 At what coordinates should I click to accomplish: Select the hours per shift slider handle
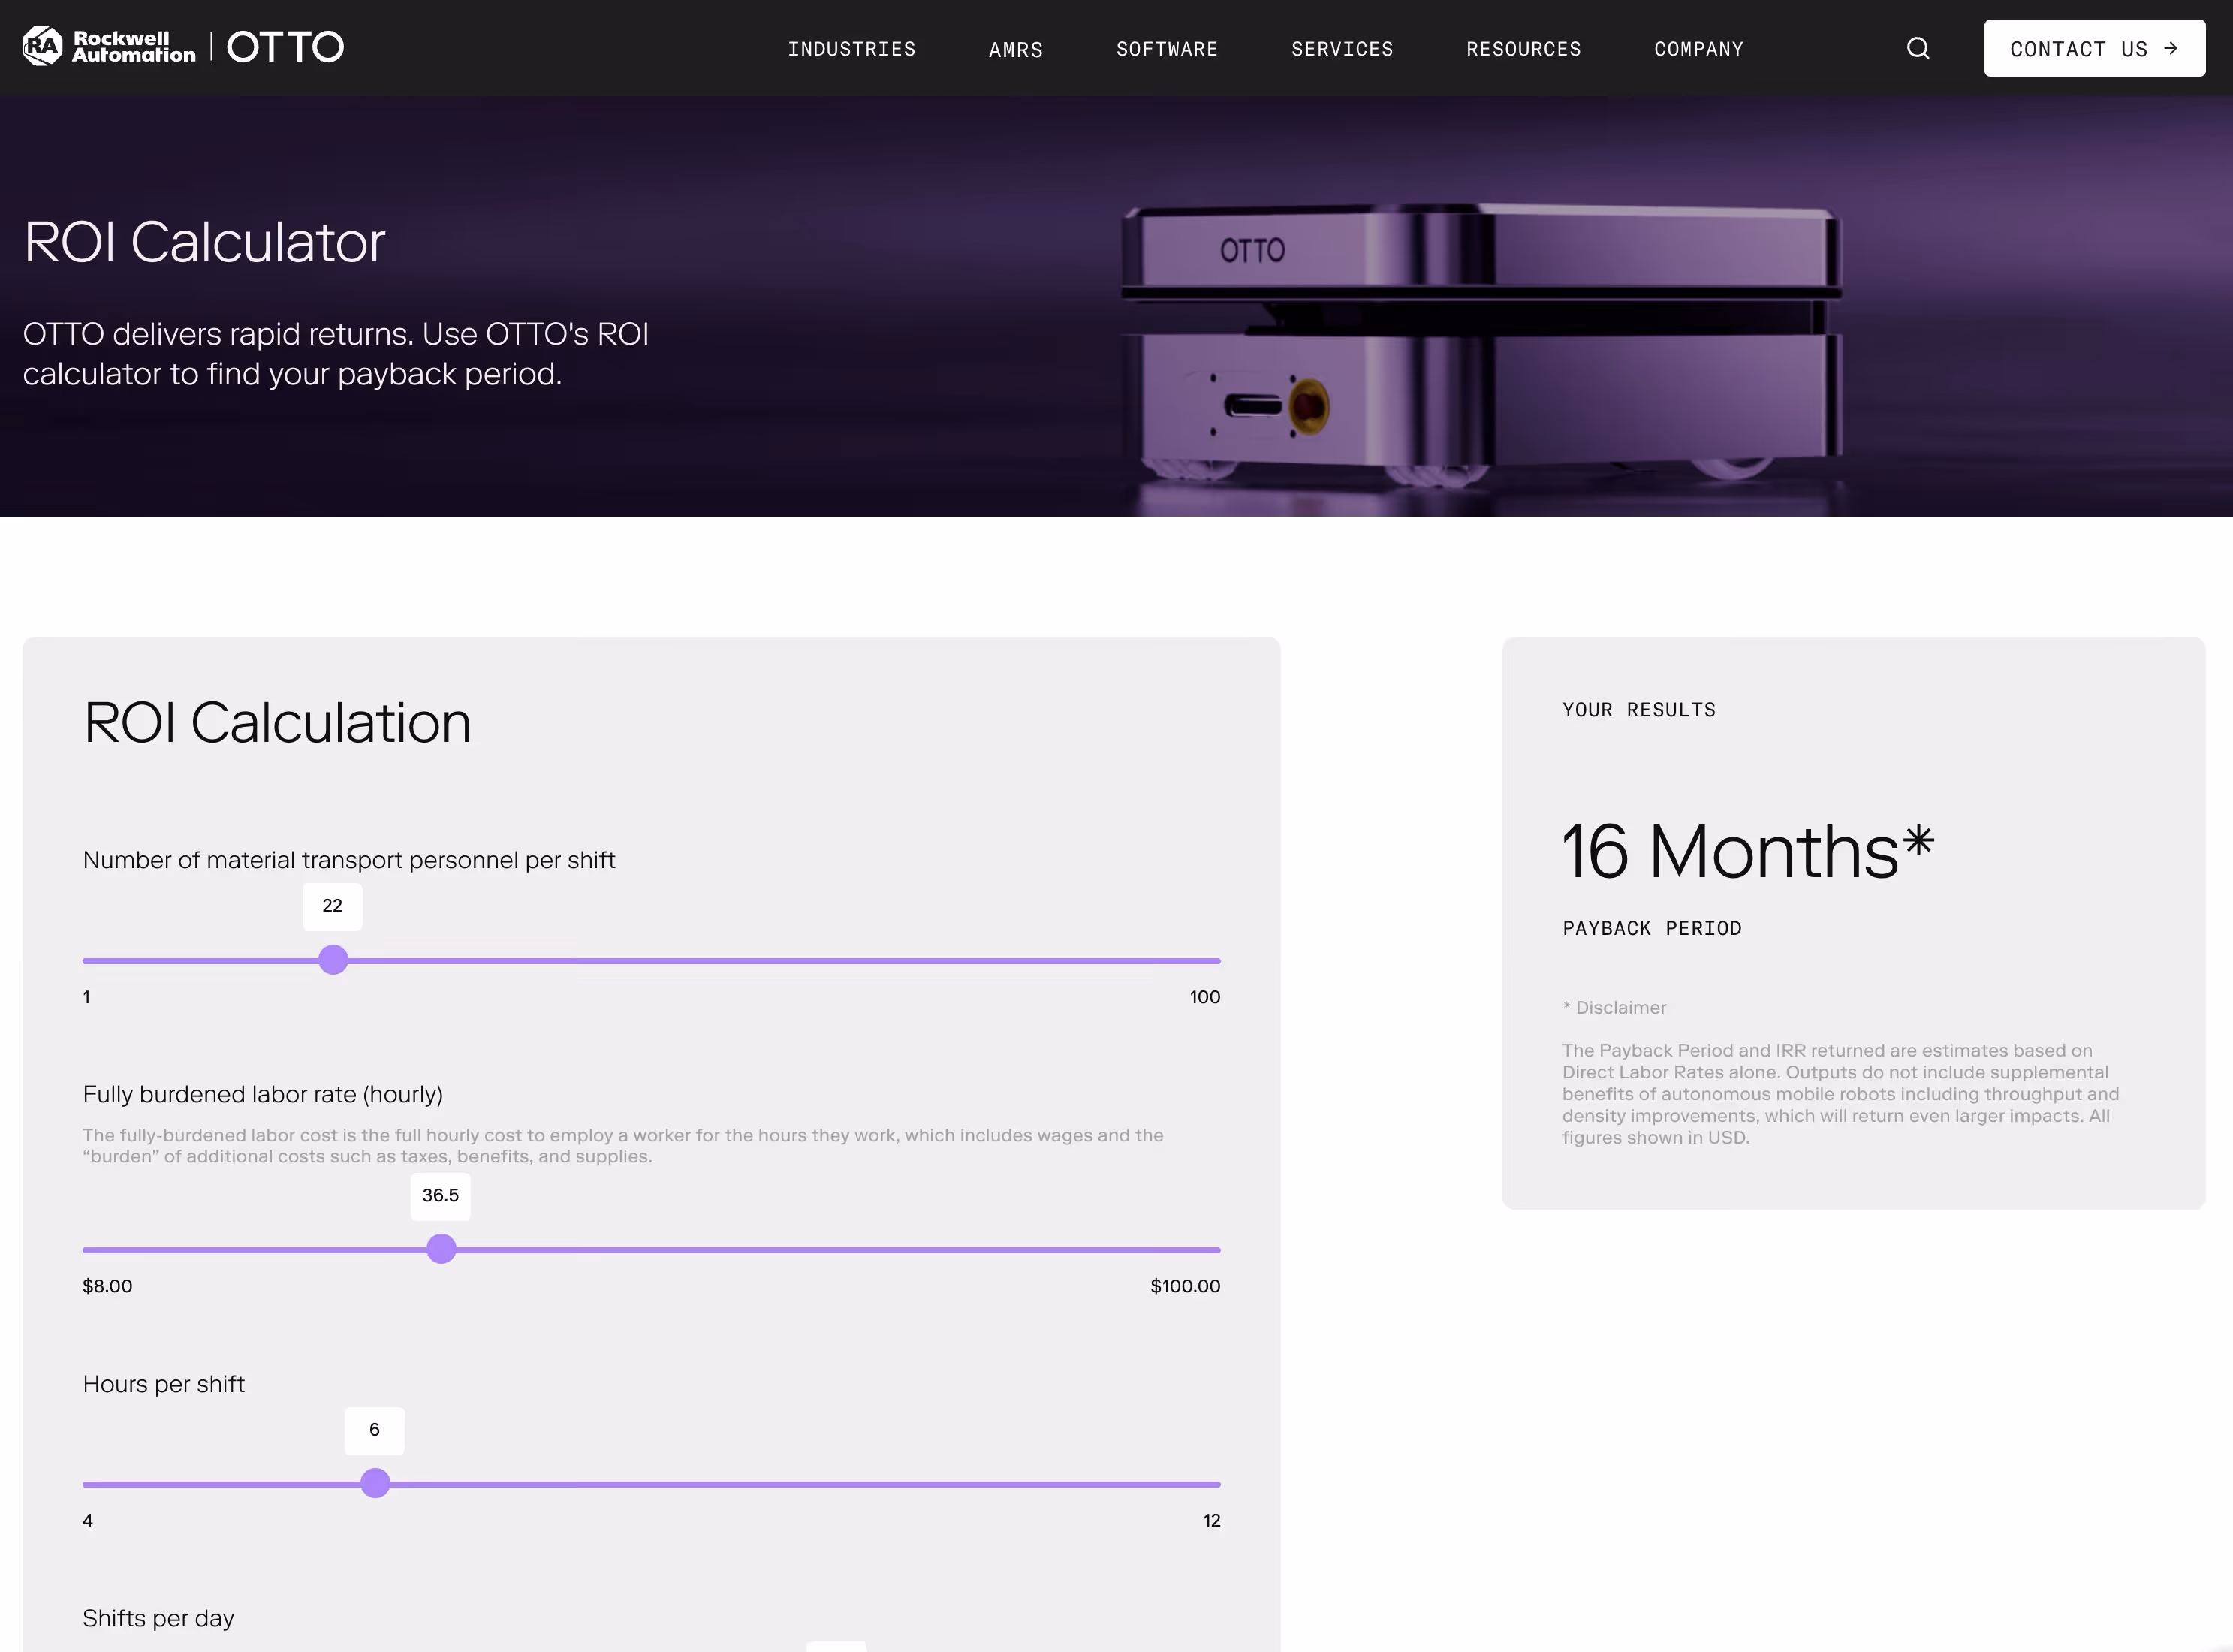(375, 1483)
